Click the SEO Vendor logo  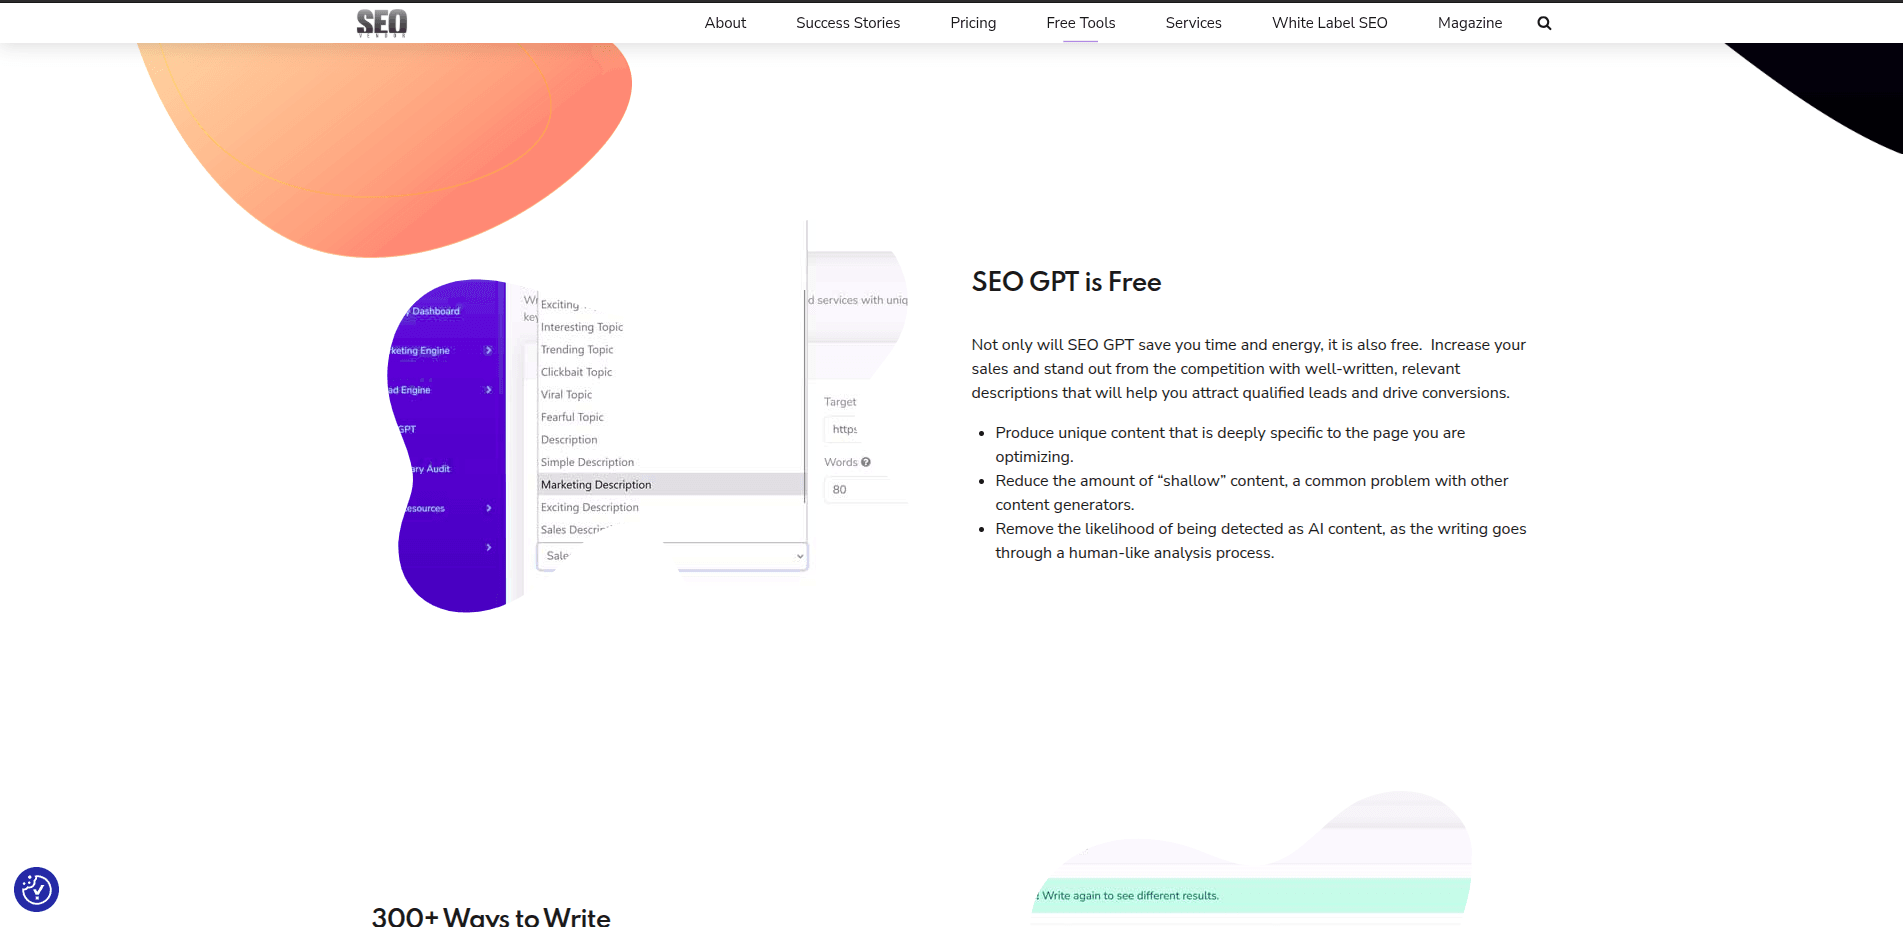point(382,23)
